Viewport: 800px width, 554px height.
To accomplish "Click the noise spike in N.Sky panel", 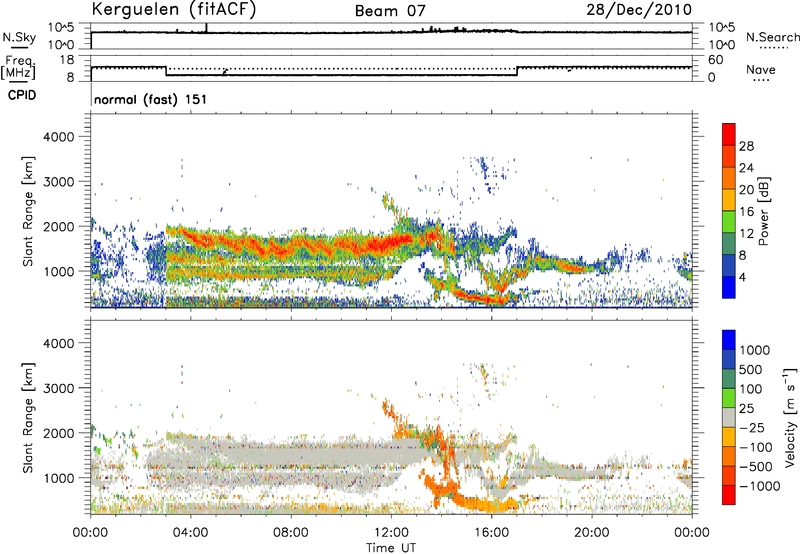I will coord(207,28).
